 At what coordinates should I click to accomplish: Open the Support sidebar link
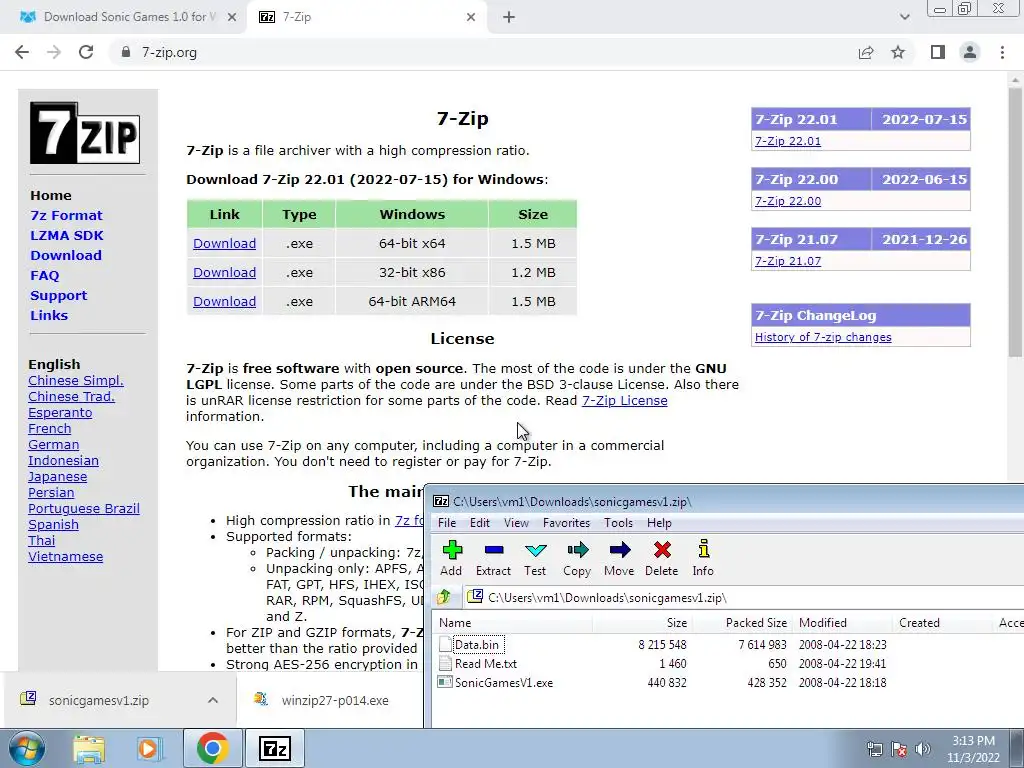pos(58,295)
